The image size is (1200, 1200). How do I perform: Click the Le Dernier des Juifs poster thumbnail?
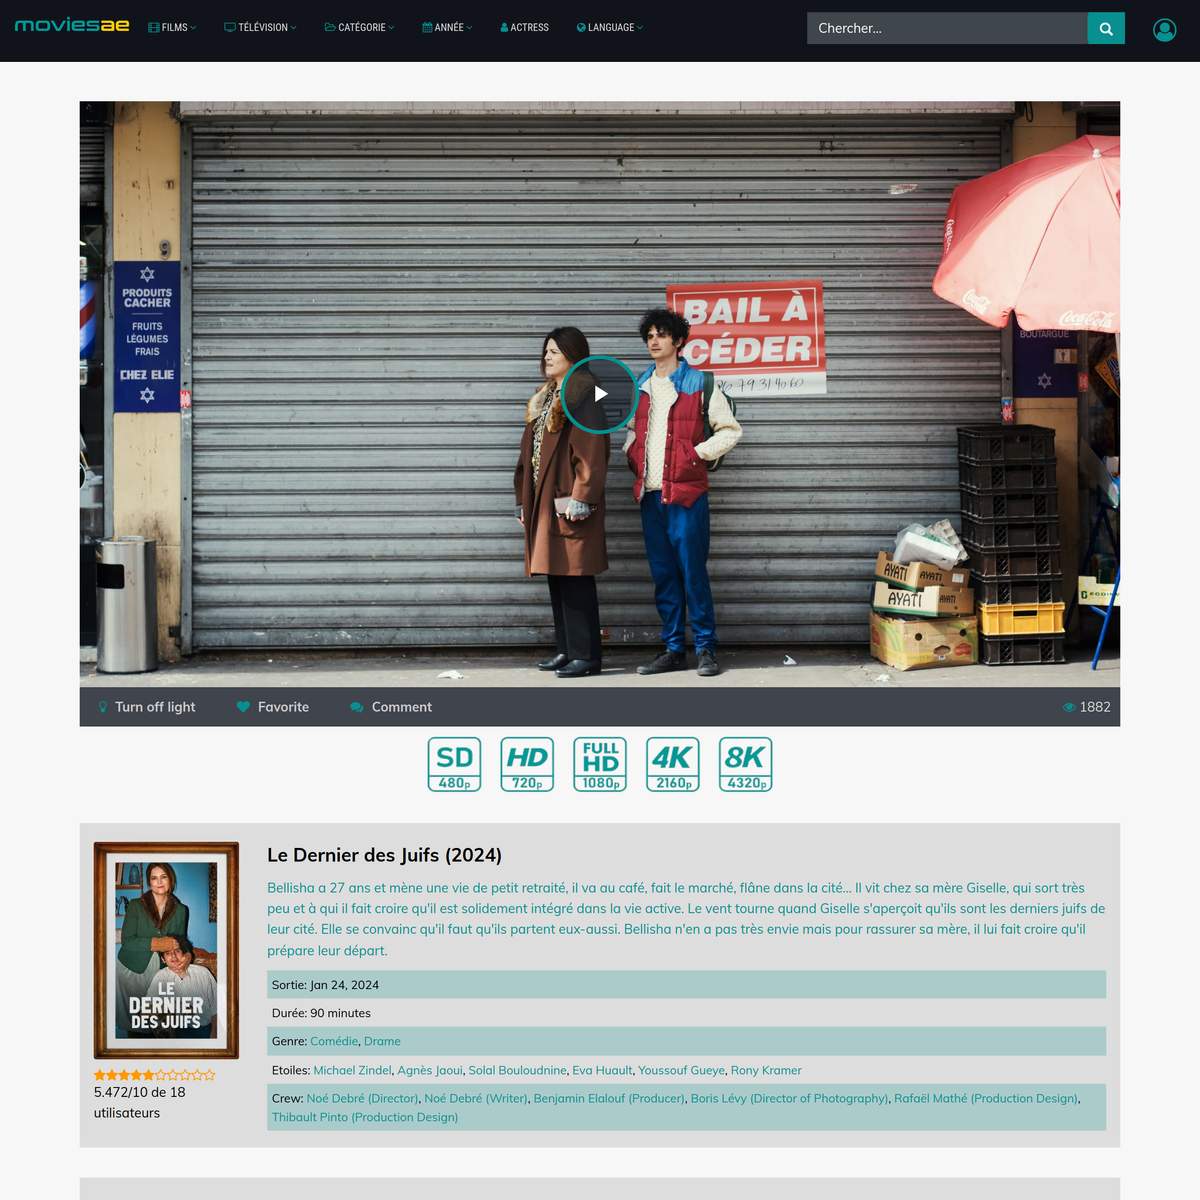coord(166,950)
